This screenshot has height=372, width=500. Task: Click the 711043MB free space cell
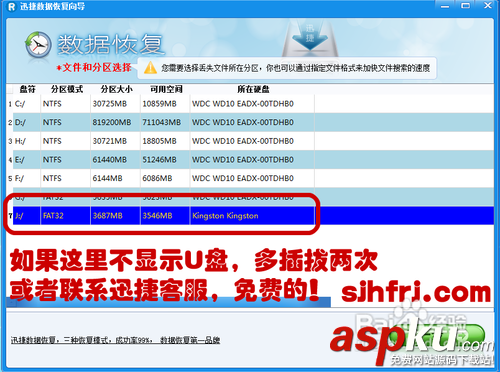tap(165, 123)
